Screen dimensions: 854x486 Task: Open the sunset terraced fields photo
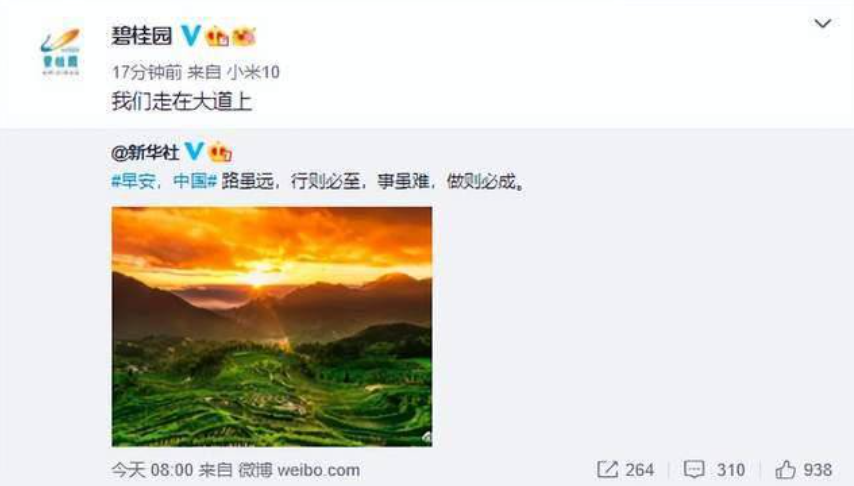pyautogui.click(x=272, y=326)
